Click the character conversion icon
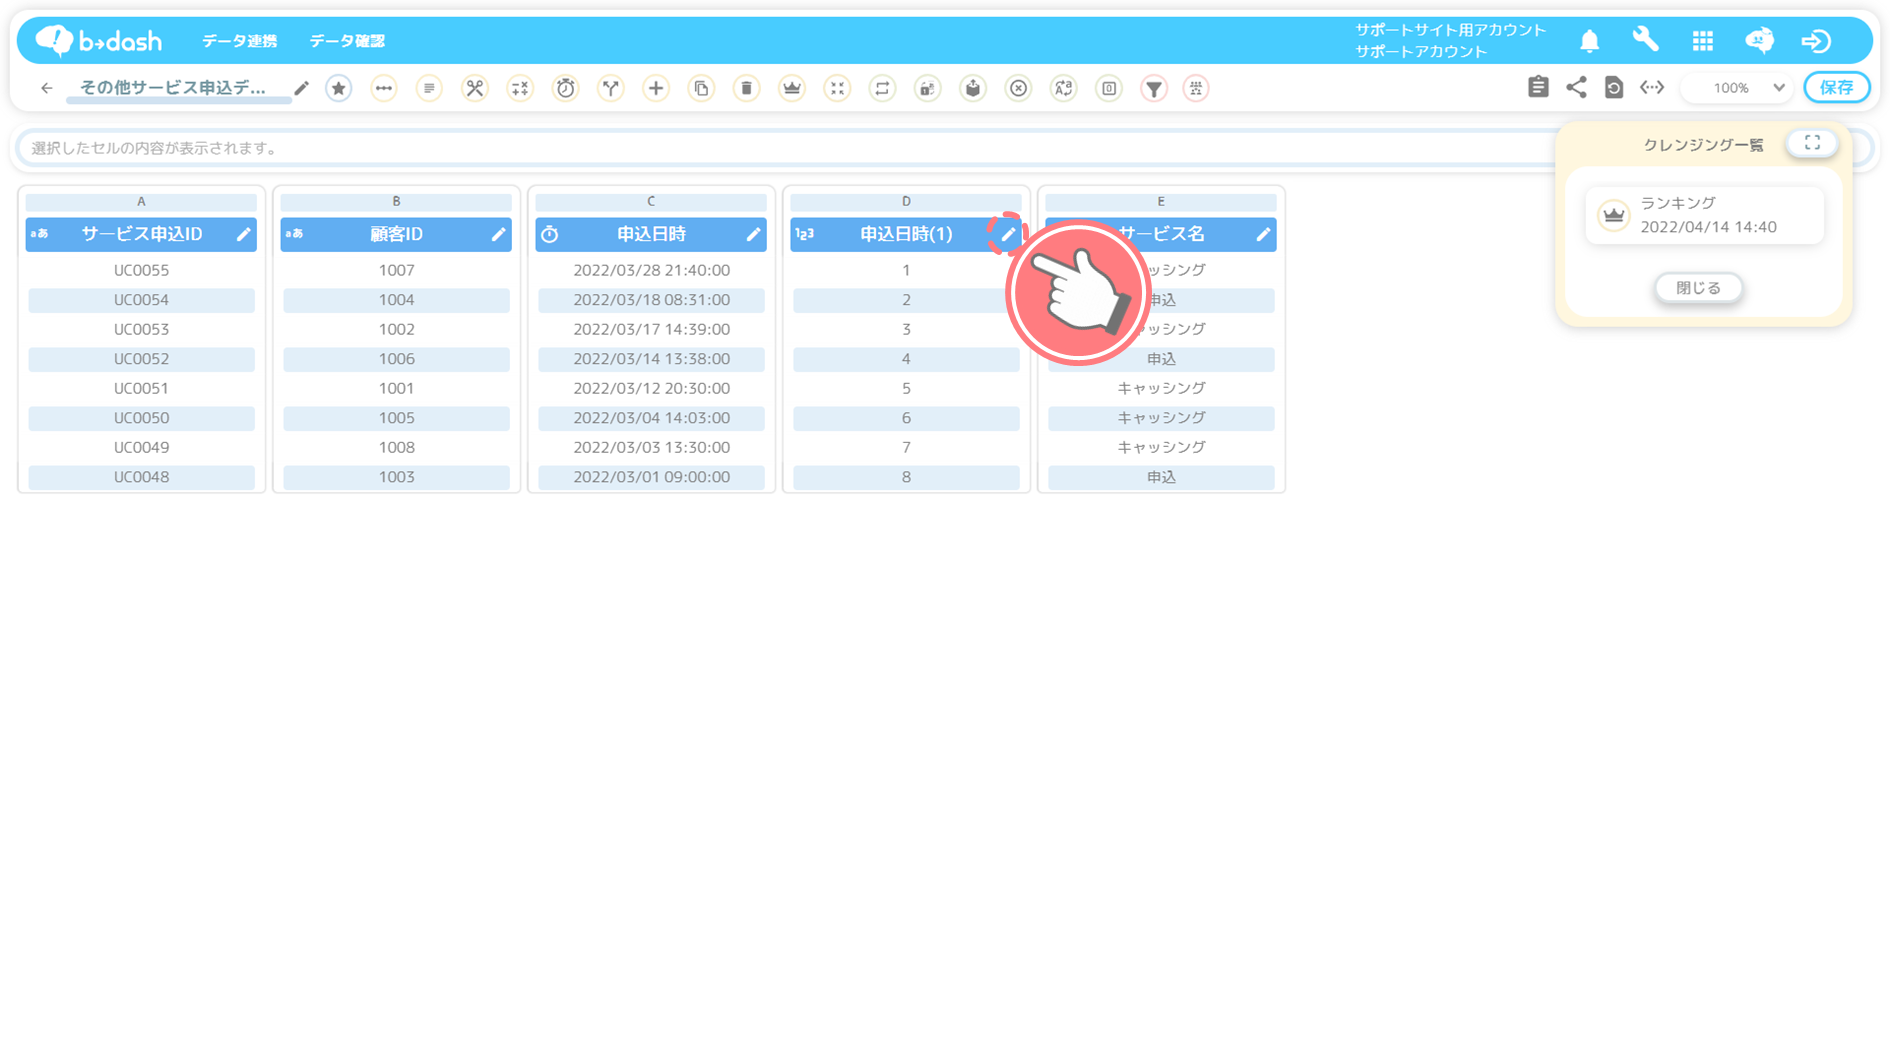Viewport: 1890px width, 1063px height. tap(1064, 88)
